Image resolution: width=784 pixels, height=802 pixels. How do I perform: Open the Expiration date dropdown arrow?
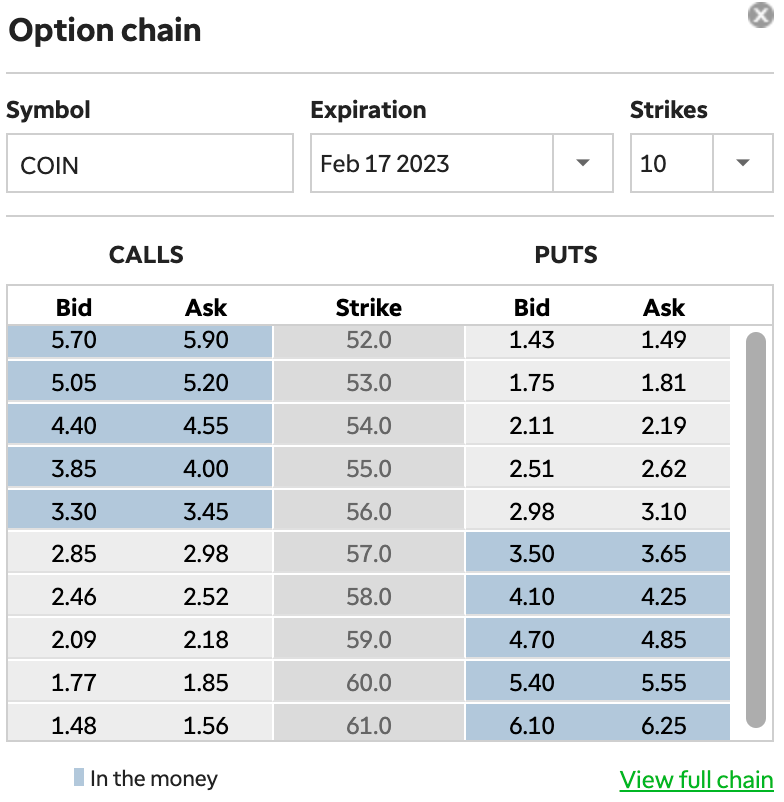(582, 164)
